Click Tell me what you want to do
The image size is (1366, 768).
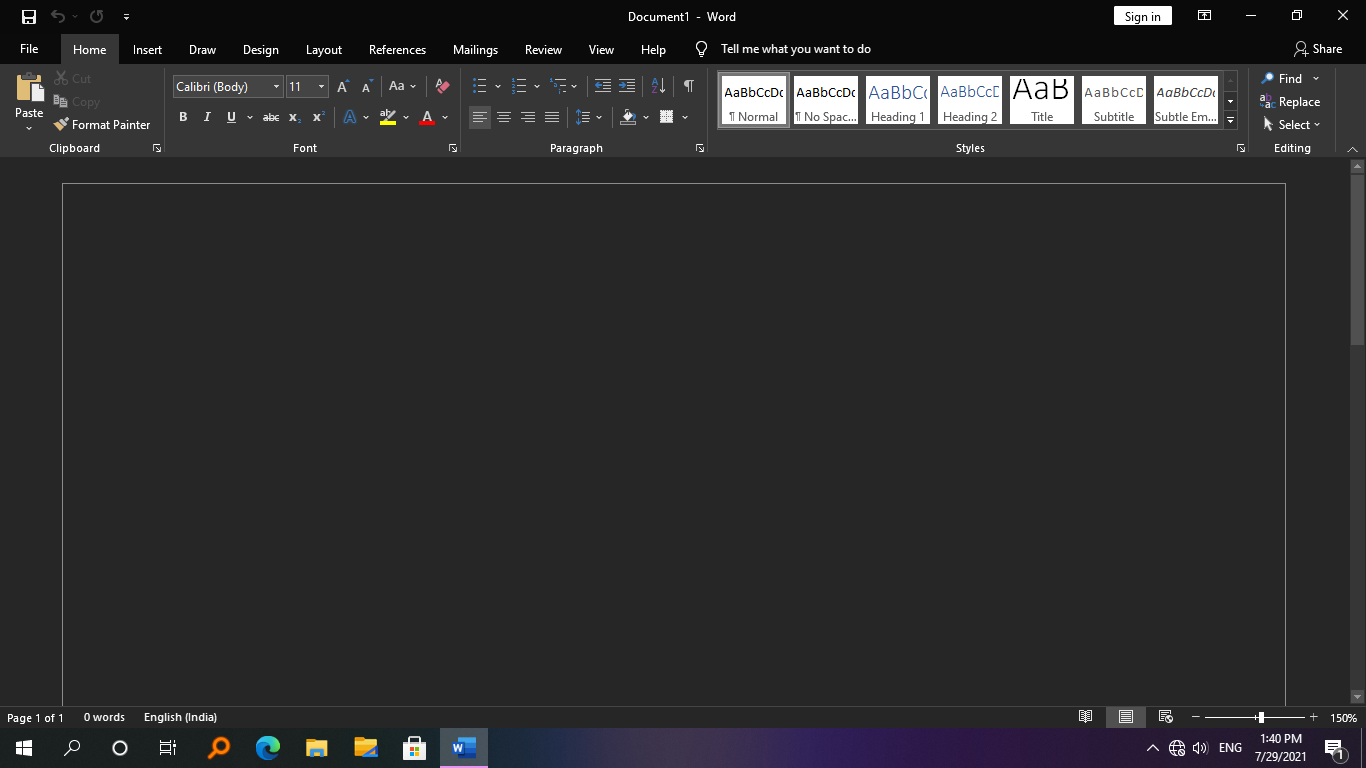click(x=795, y=49)
